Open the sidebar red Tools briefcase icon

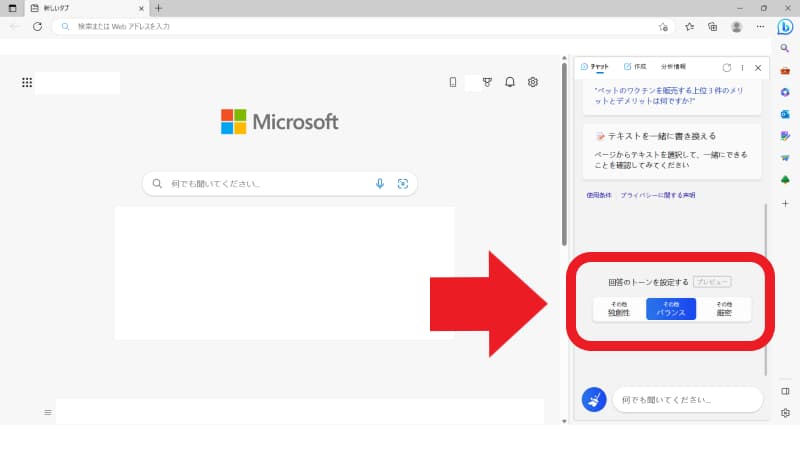[785, 70]
